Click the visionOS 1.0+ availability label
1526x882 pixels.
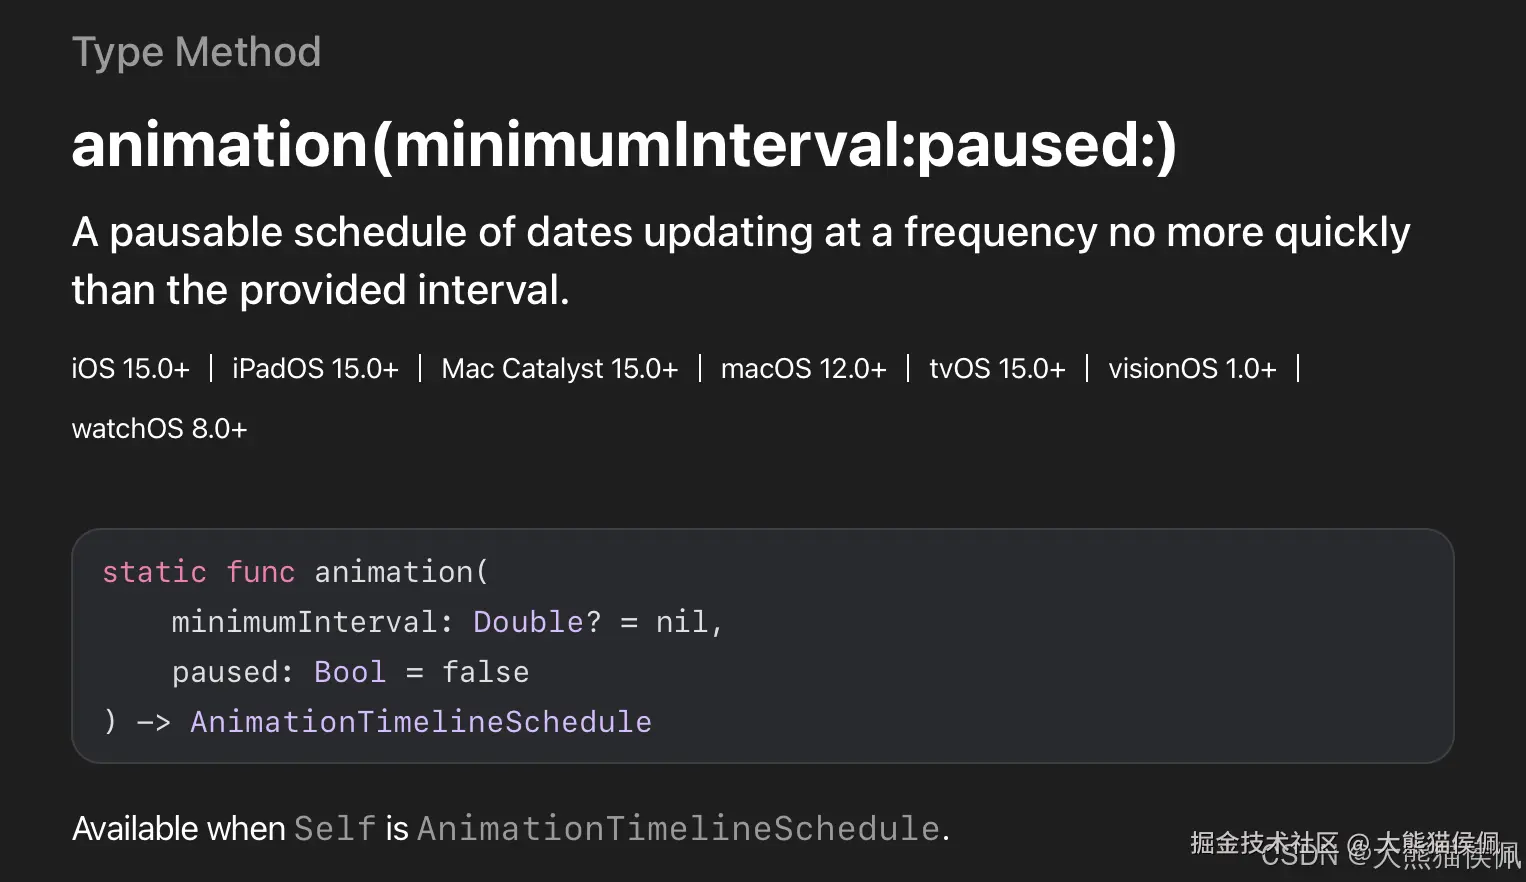(1192, 369)
